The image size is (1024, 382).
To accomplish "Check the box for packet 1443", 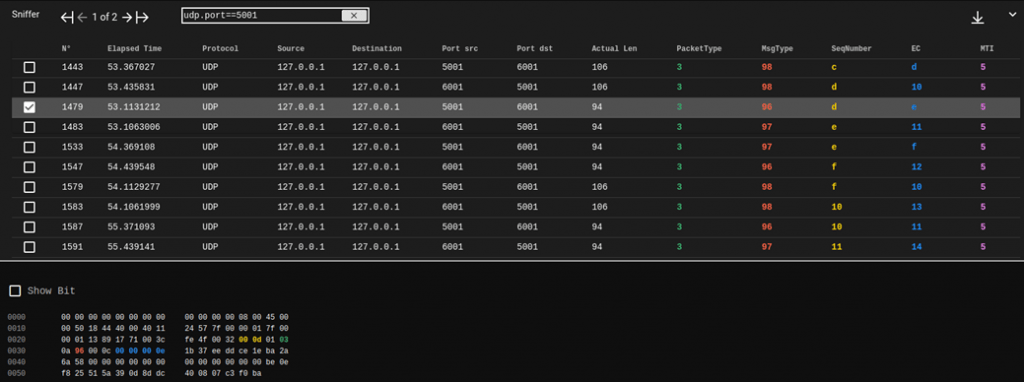I will pos(29,67).
